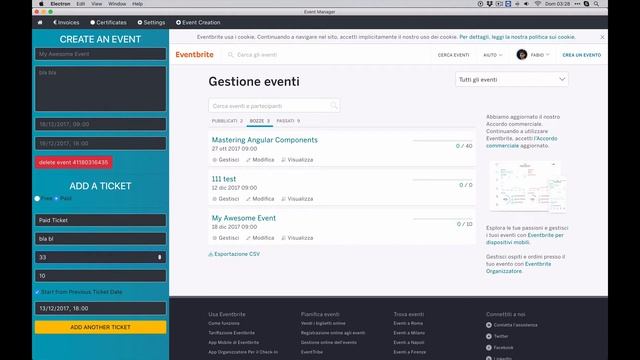Open the Certificates tab
This screenshot has width=640, height=360.
click(x=109, y=22)
